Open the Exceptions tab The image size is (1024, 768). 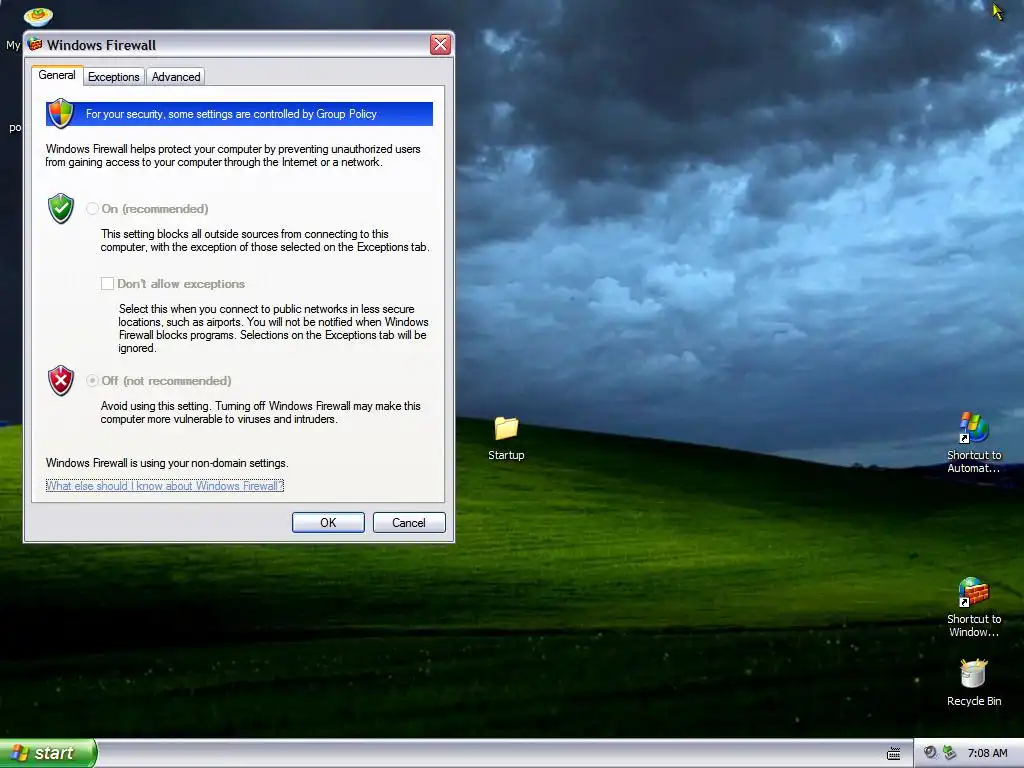pyautogui.click(x=114, y=77)
